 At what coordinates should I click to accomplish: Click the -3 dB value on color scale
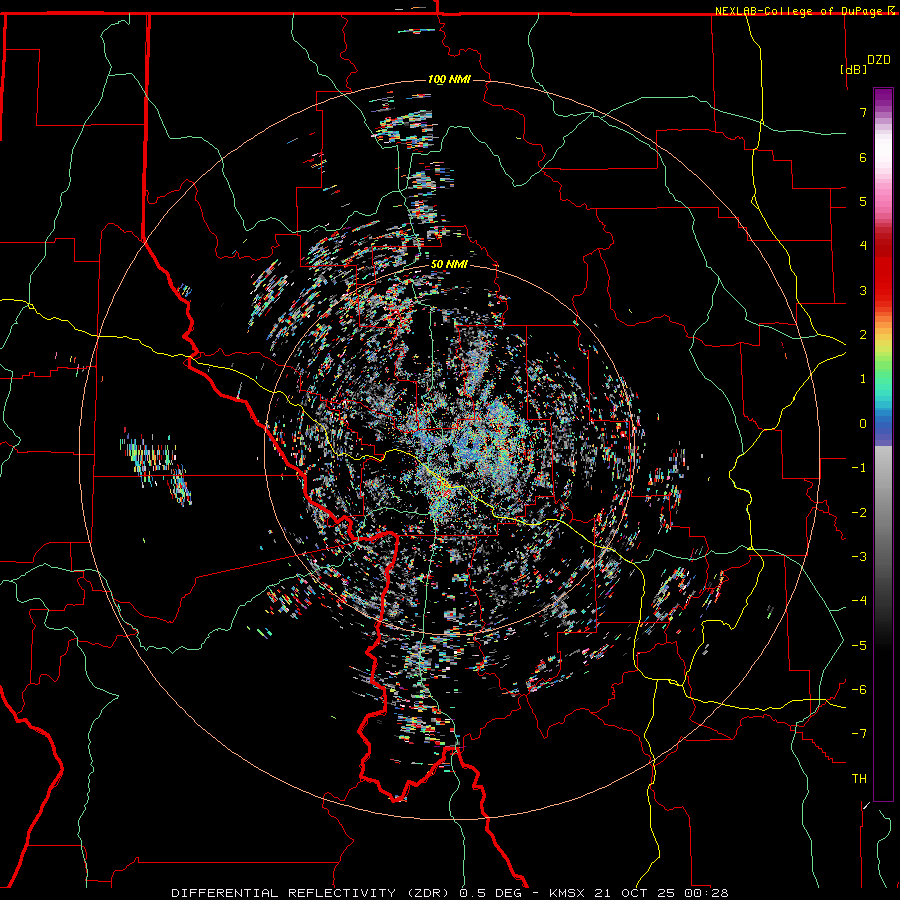click(859, 557)
